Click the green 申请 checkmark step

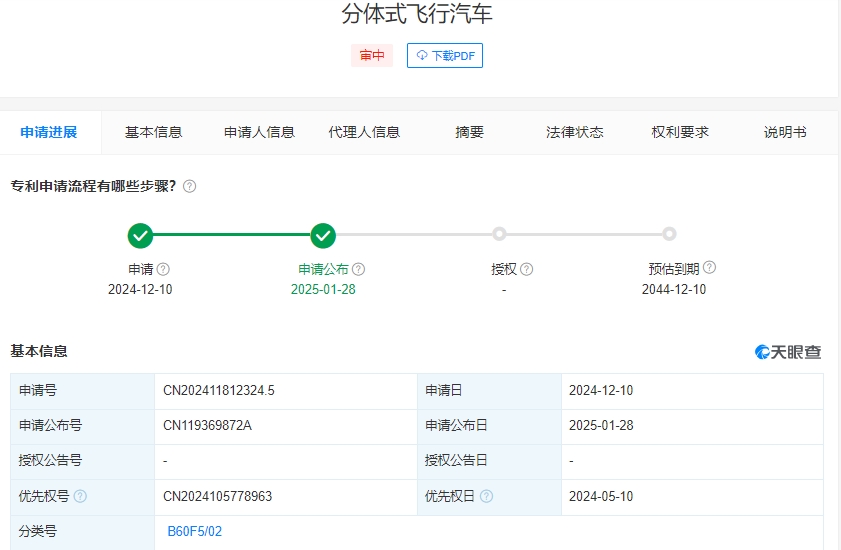pyautogui.click(x=140, y=236)
